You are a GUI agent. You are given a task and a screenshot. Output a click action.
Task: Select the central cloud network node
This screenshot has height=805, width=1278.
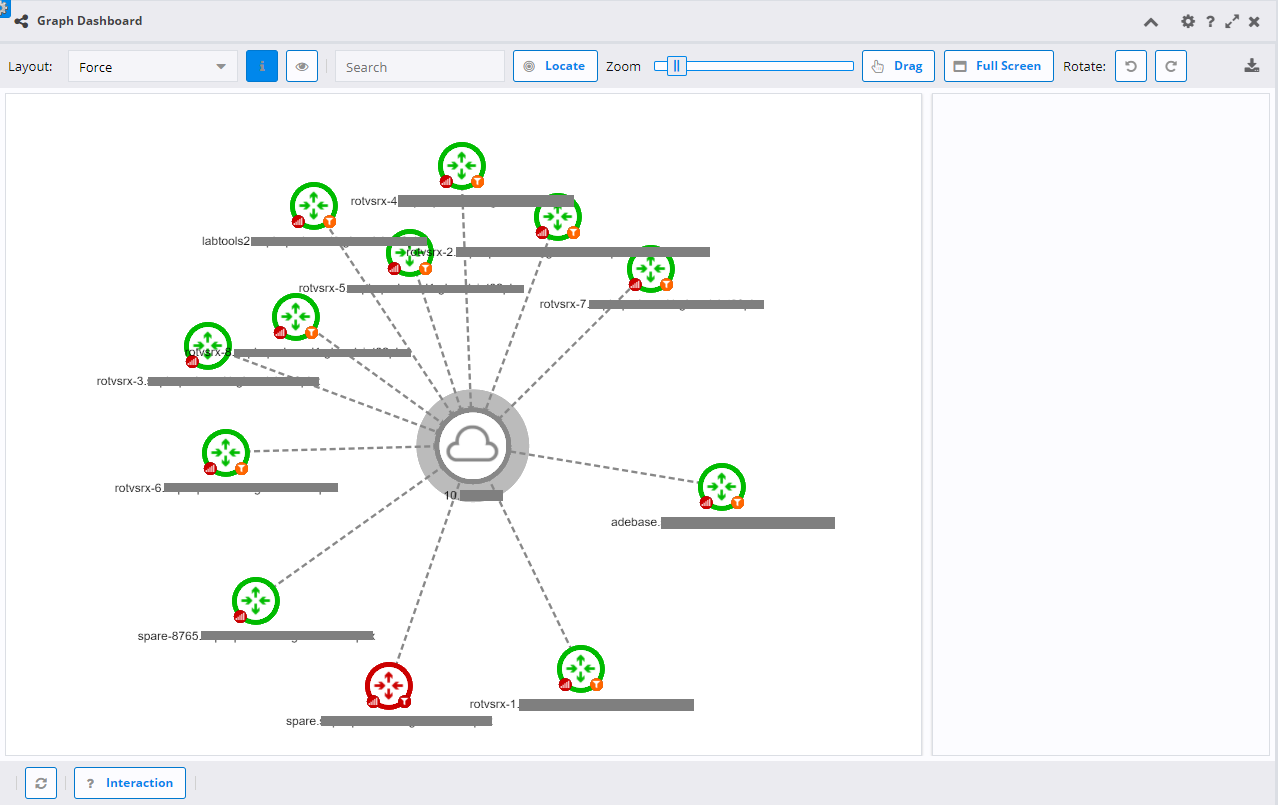coord(473,445)
